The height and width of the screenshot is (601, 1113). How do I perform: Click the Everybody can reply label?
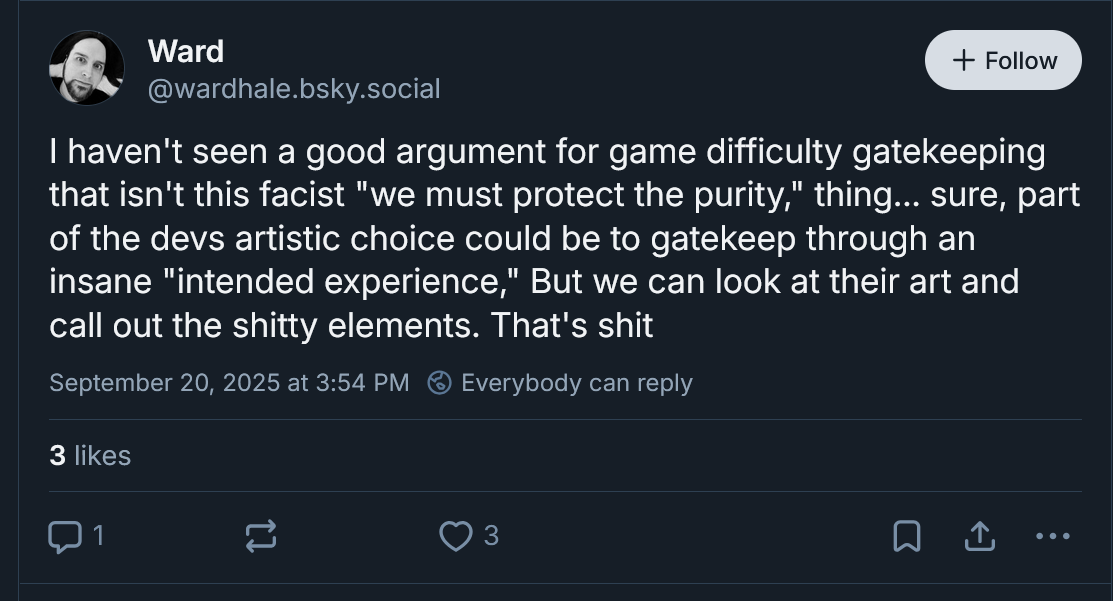pyautogui.click(x=576, y=383)
